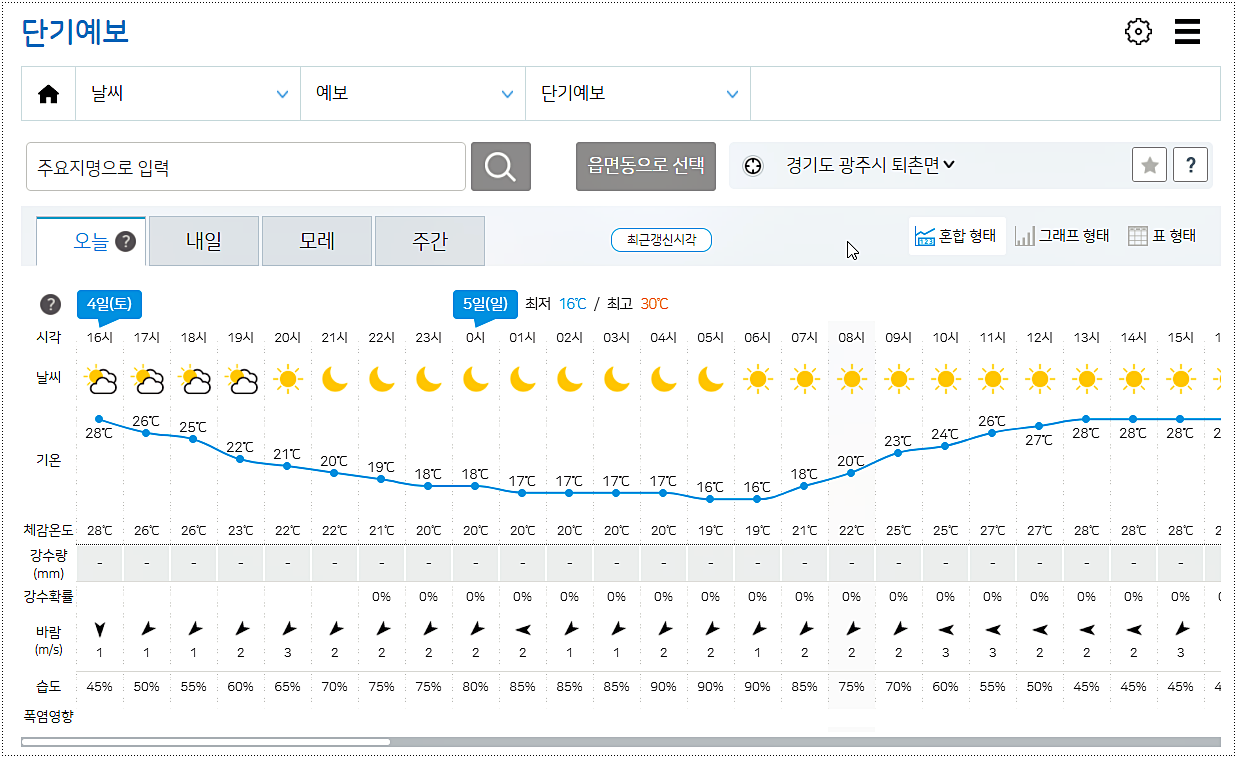
Task: Switch to 표 형태 view
Action: (1162, 236)
